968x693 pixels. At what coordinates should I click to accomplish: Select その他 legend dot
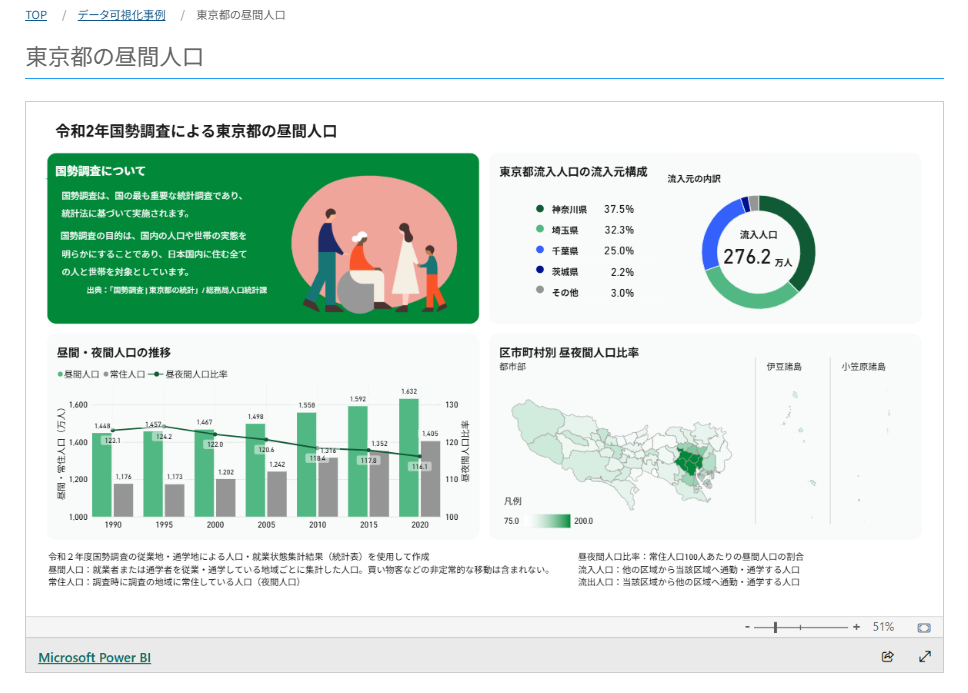[540, 289]
